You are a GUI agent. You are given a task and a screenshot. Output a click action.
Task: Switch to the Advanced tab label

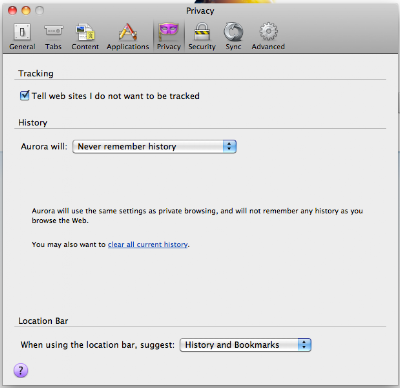point(268,47)
